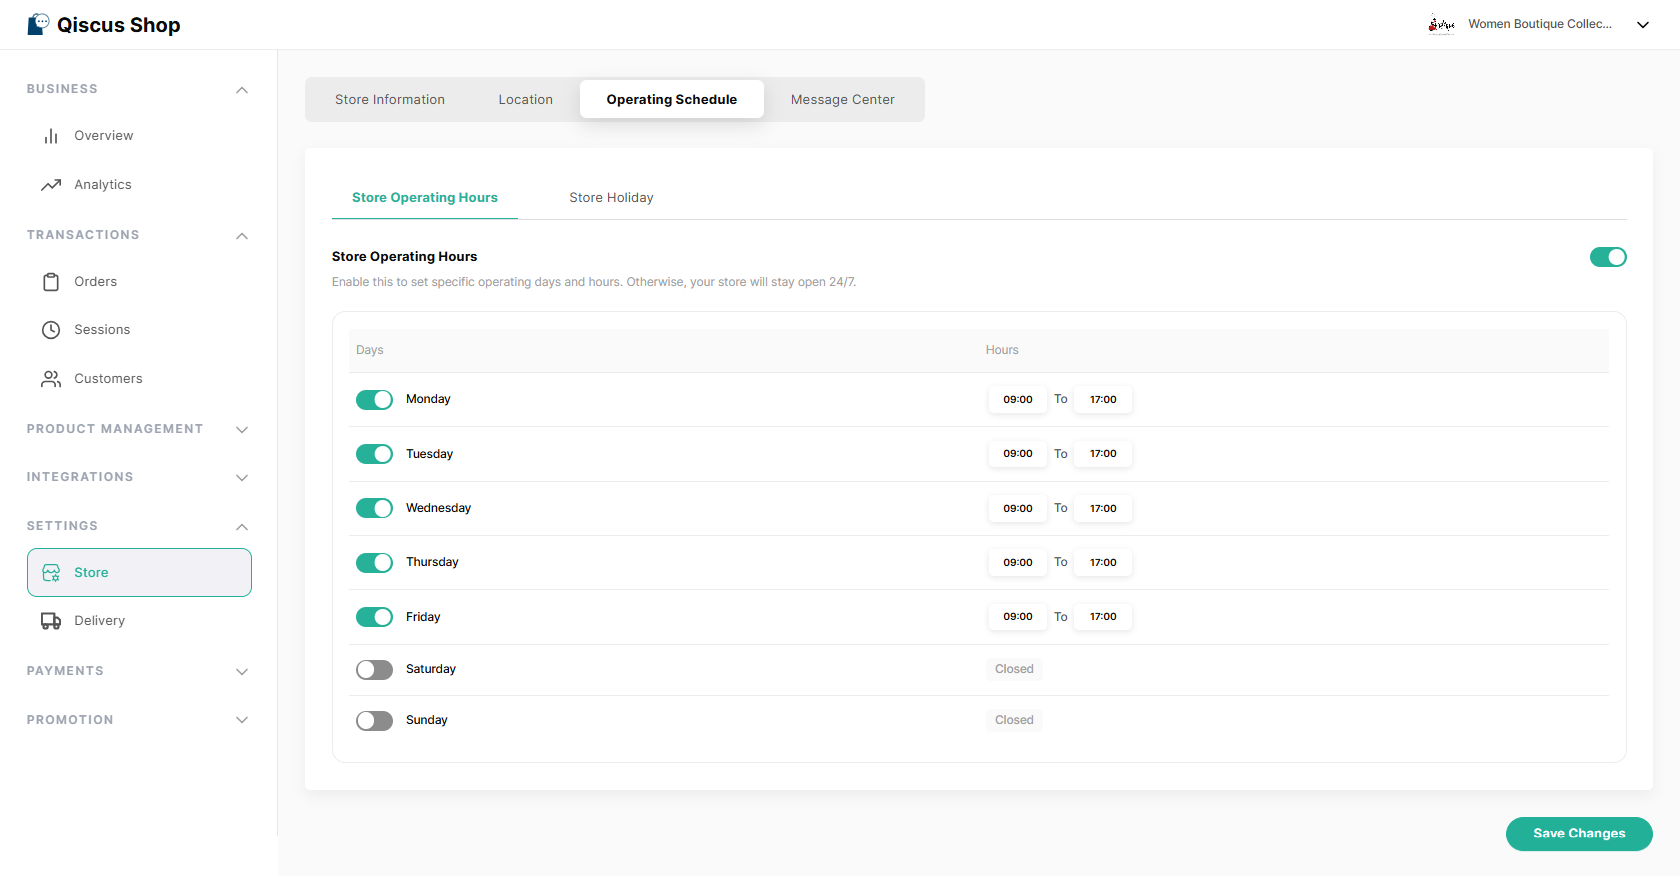This screenshot has height=877, width=1680.
Task: Click Wednesday's 09:00 opening time field
Action: tap(1018, 509)
